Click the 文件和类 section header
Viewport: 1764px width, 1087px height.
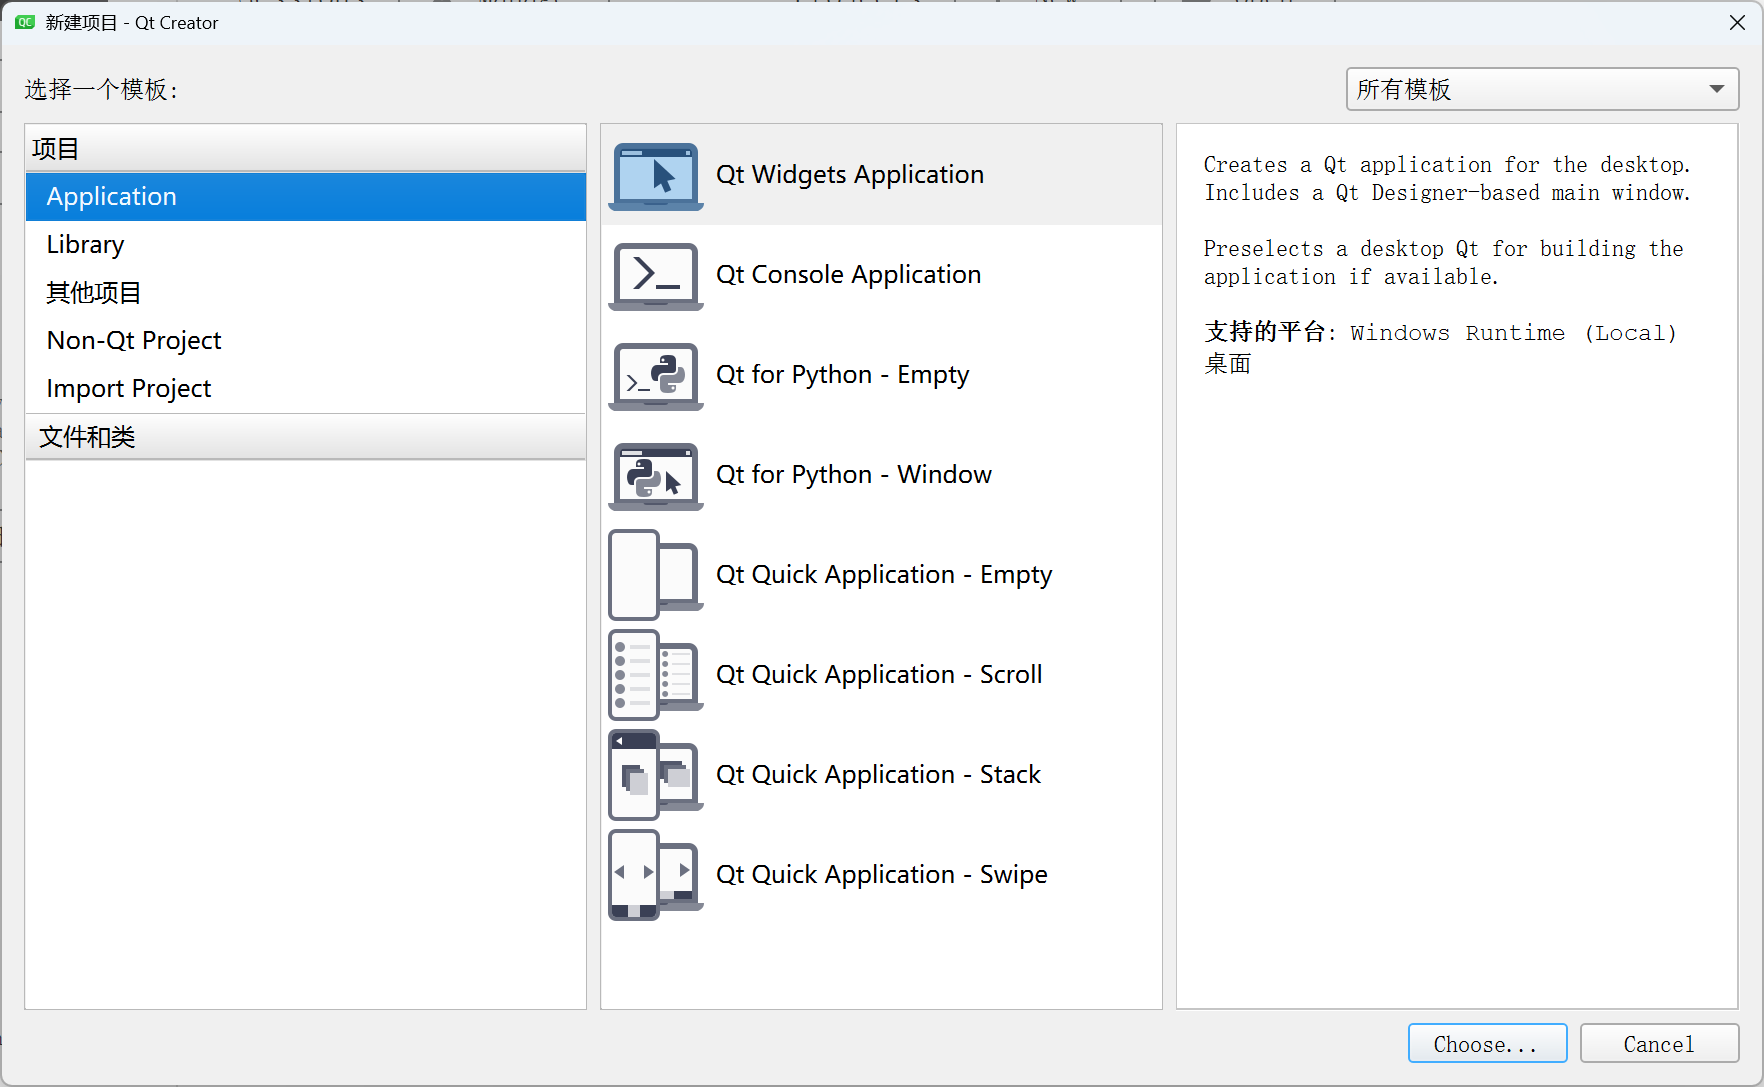[306, 437]
